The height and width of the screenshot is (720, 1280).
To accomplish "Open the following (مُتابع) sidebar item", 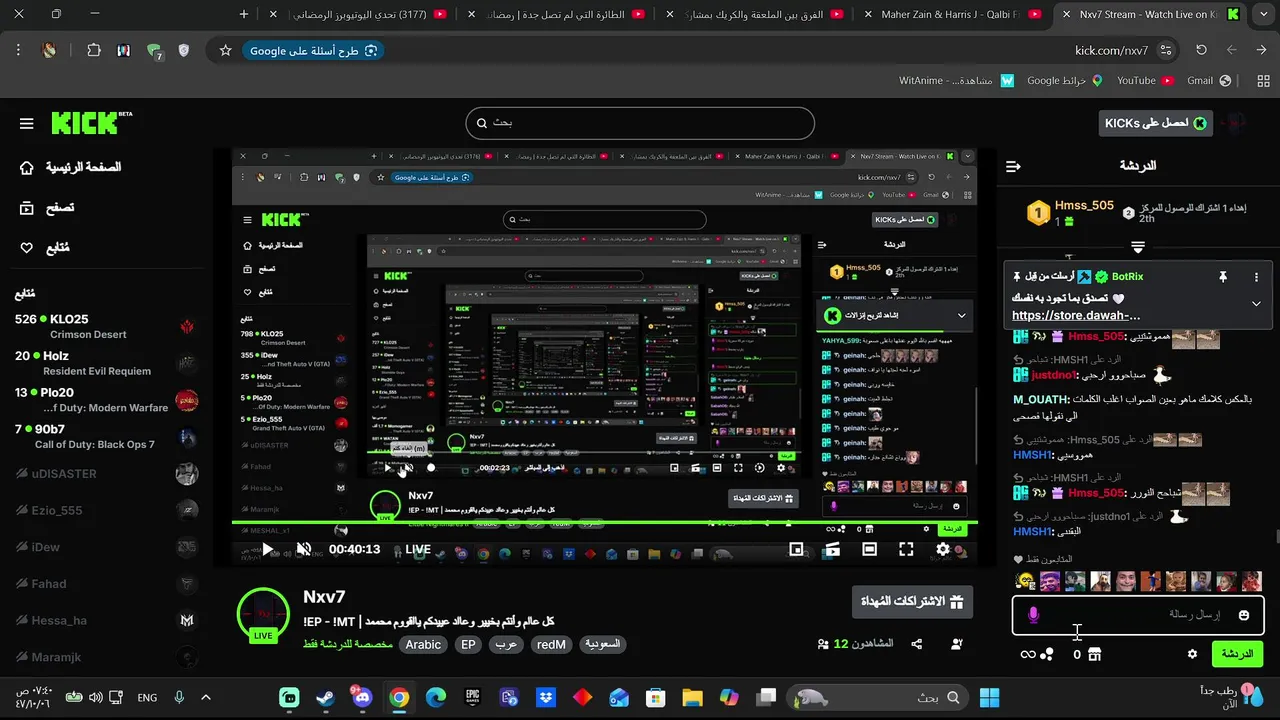I will pyautogui.click(x=46, y=248).
